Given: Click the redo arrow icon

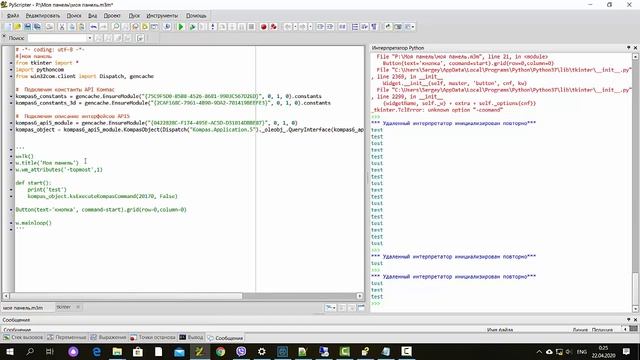Looking at the screenshot, I should coord(104,27).
